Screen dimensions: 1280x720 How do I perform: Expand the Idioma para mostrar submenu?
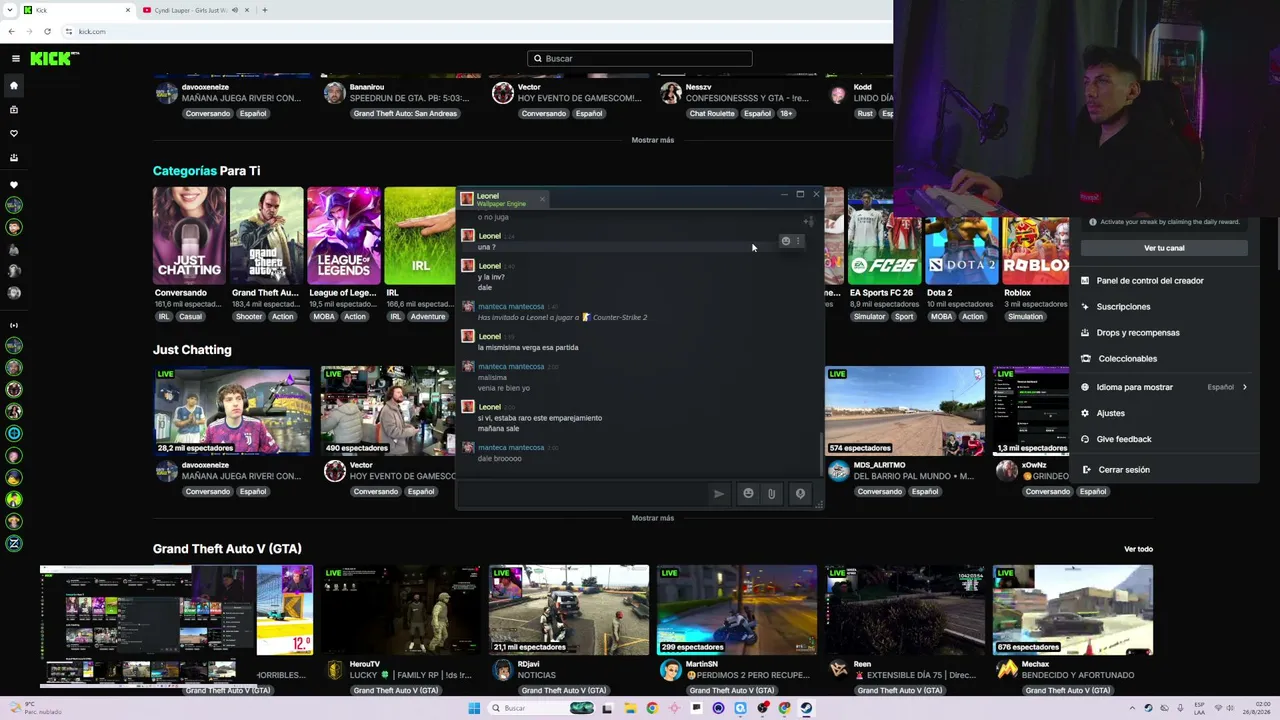pyautogui.click(x=1244, y=387)
